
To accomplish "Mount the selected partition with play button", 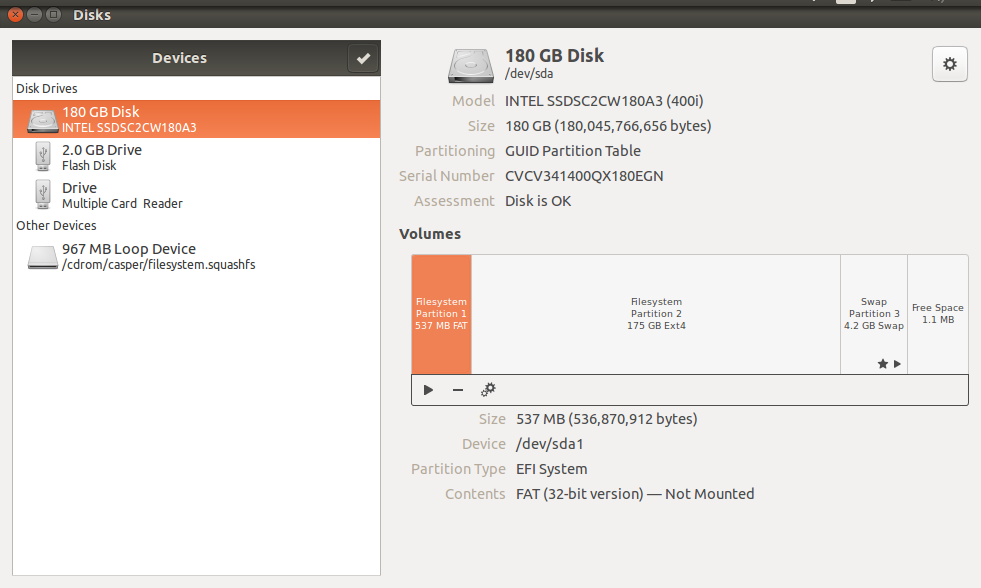I will coord(429,390).
